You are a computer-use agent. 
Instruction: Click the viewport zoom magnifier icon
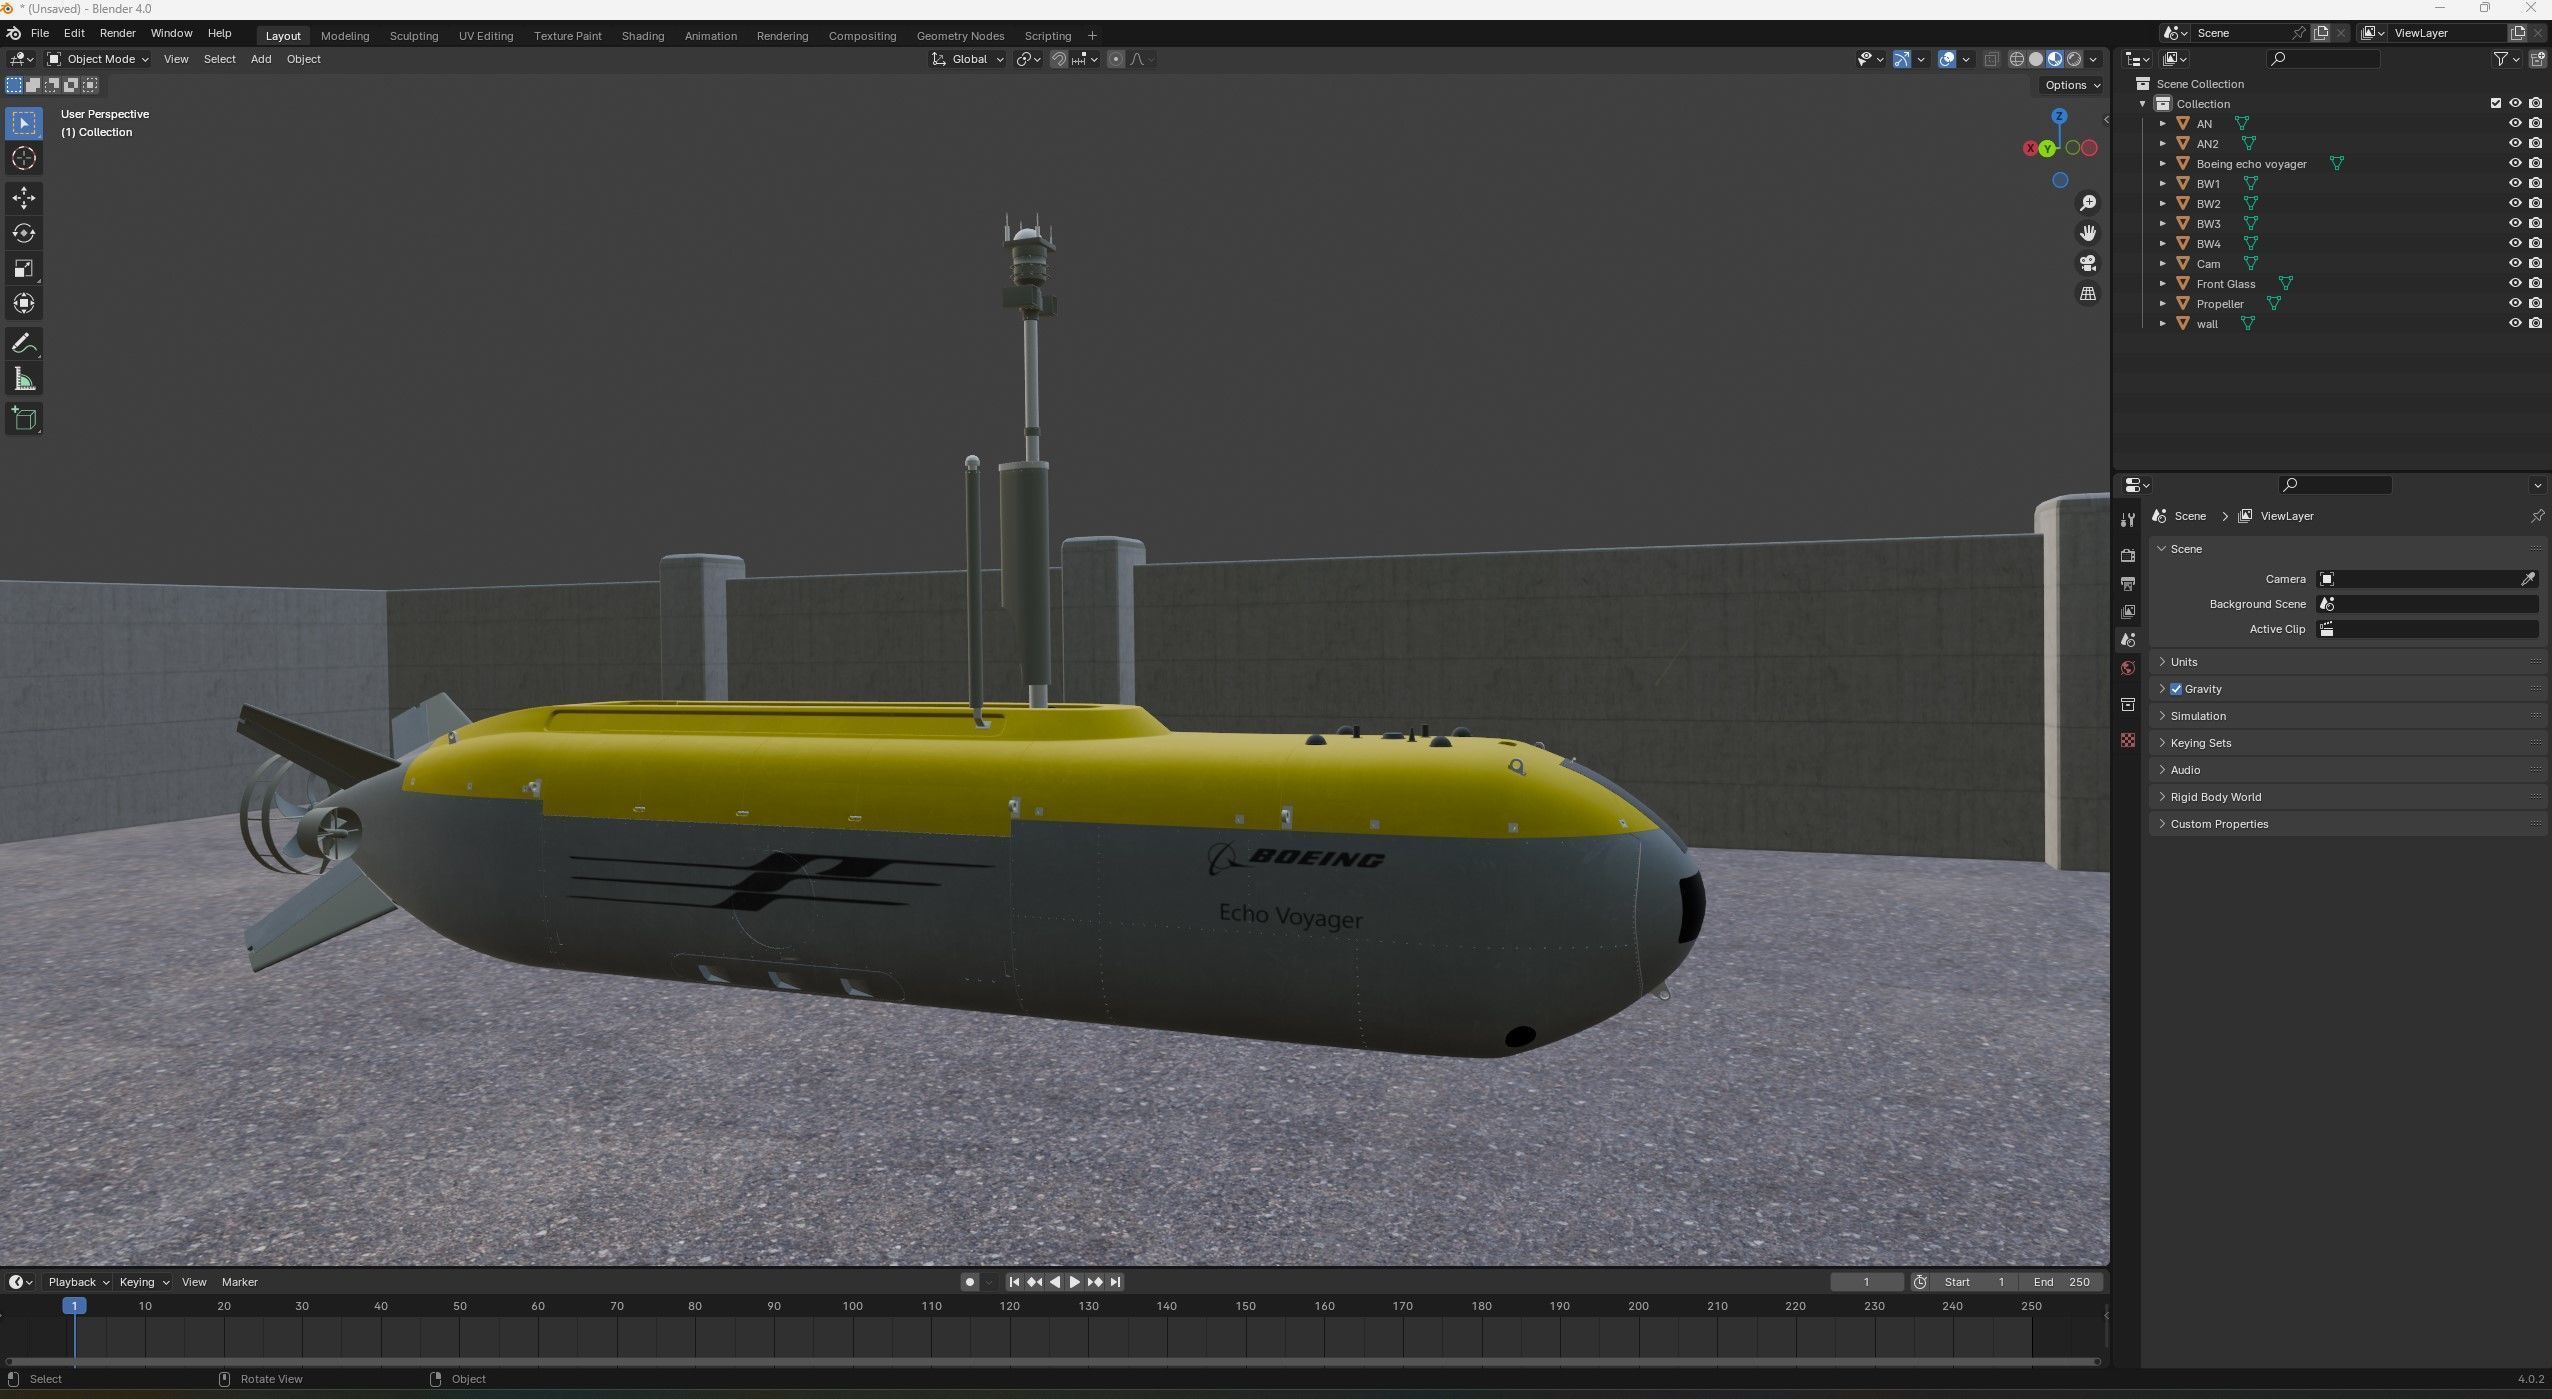click(x=2088, y=203)
